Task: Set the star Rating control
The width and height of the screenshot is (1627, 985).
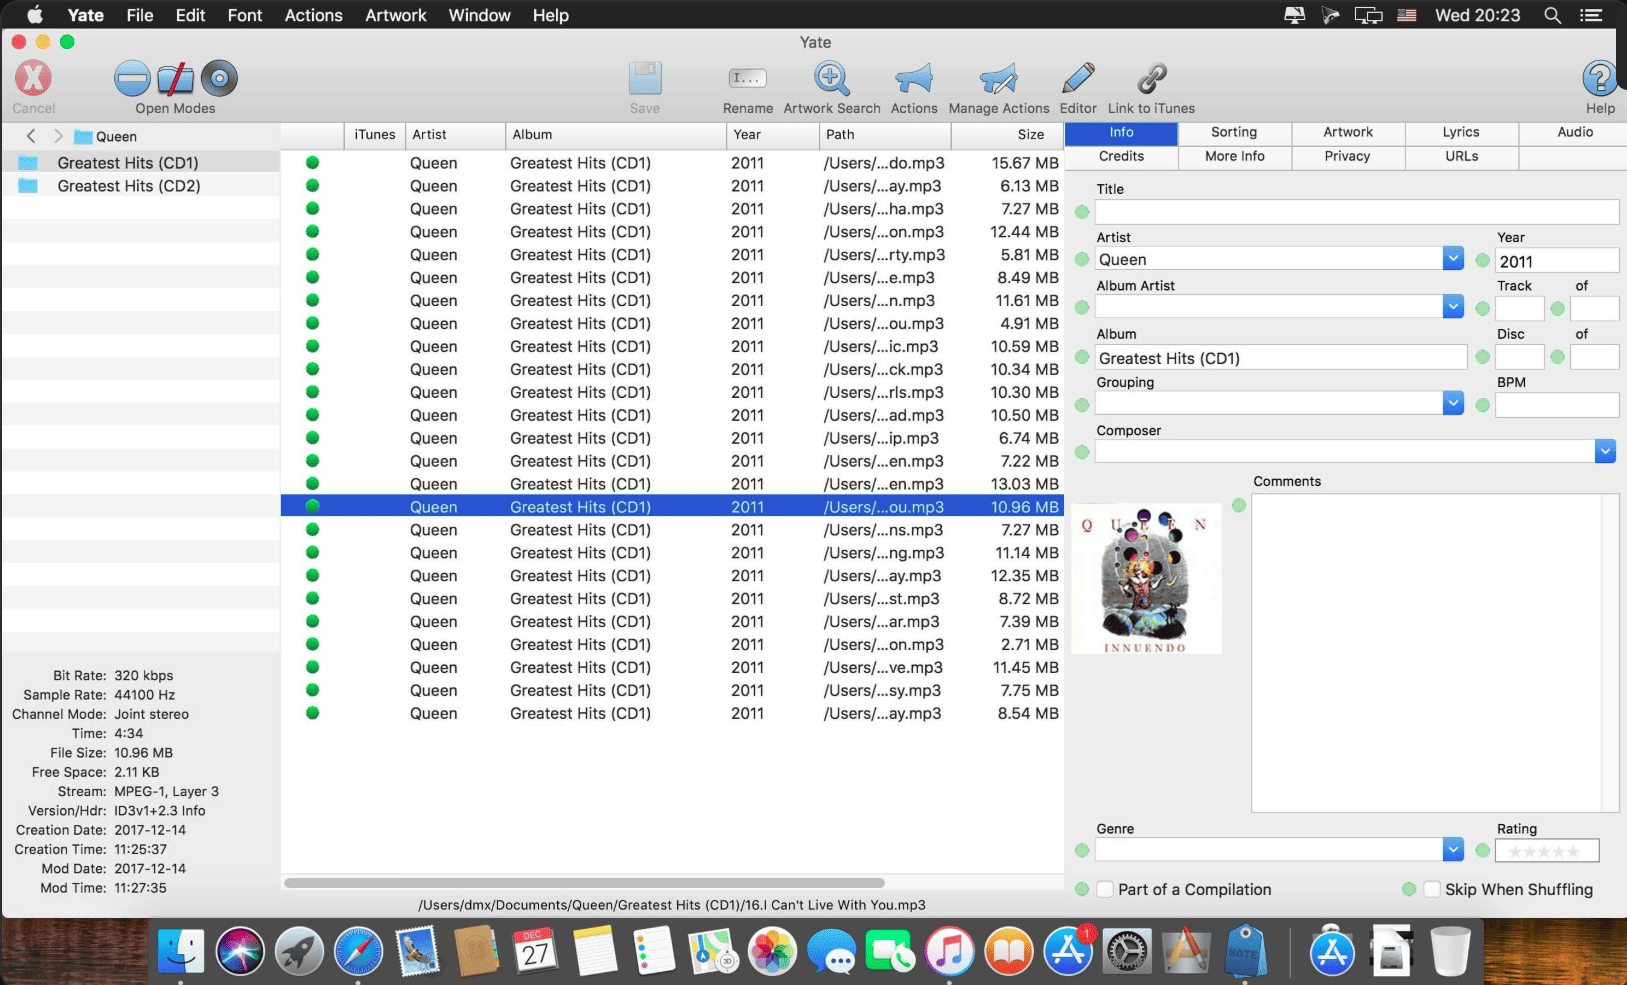Action: [1546, 851]
